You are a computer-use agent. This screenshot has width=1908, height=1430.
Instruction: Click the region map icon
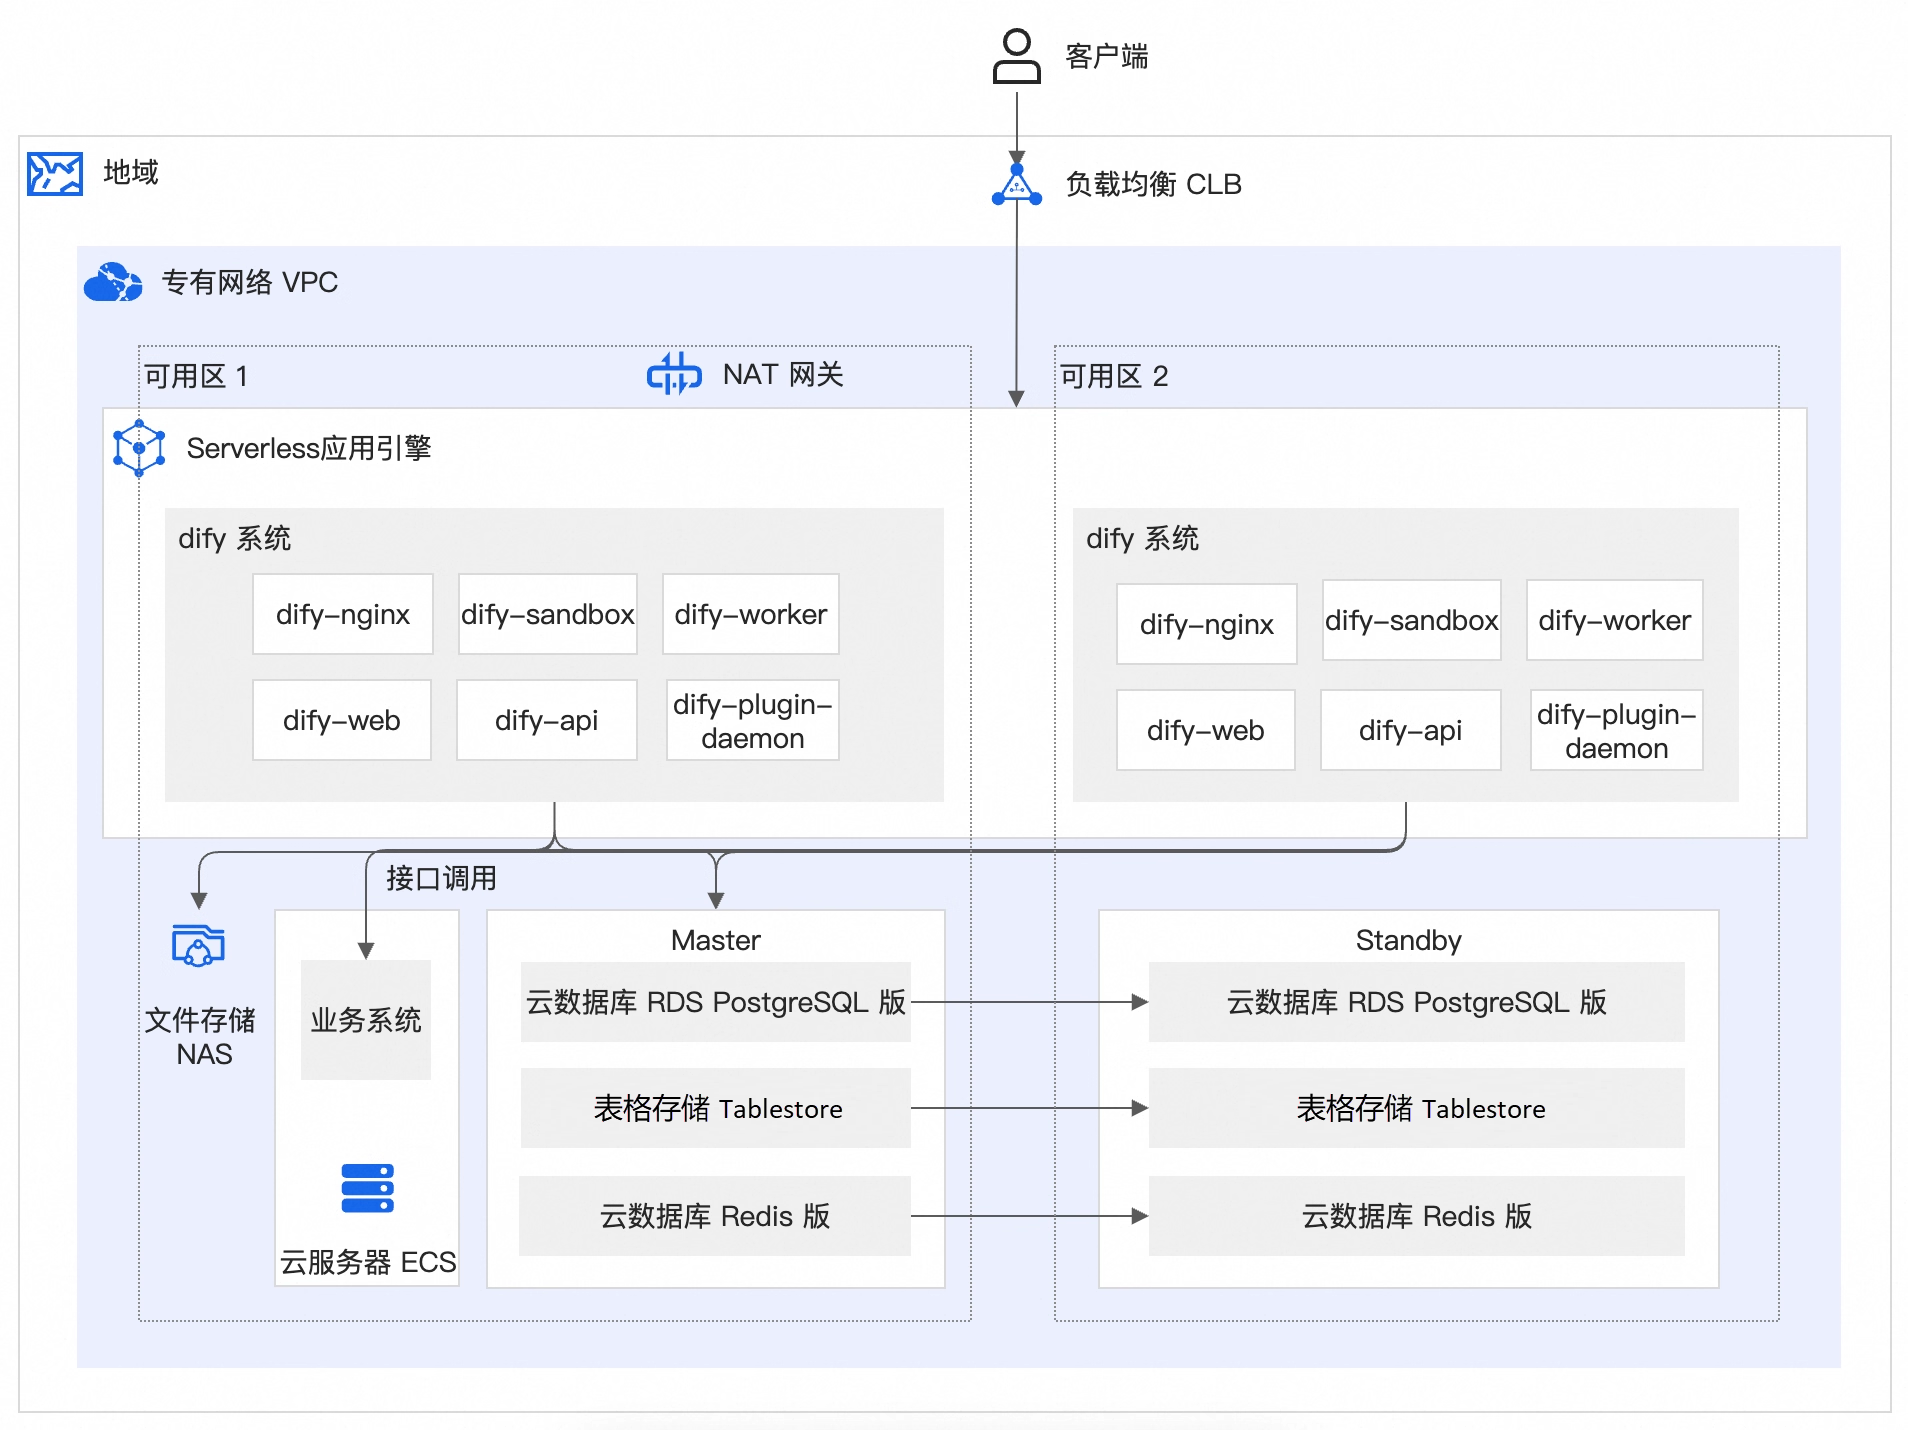point(55,174)
